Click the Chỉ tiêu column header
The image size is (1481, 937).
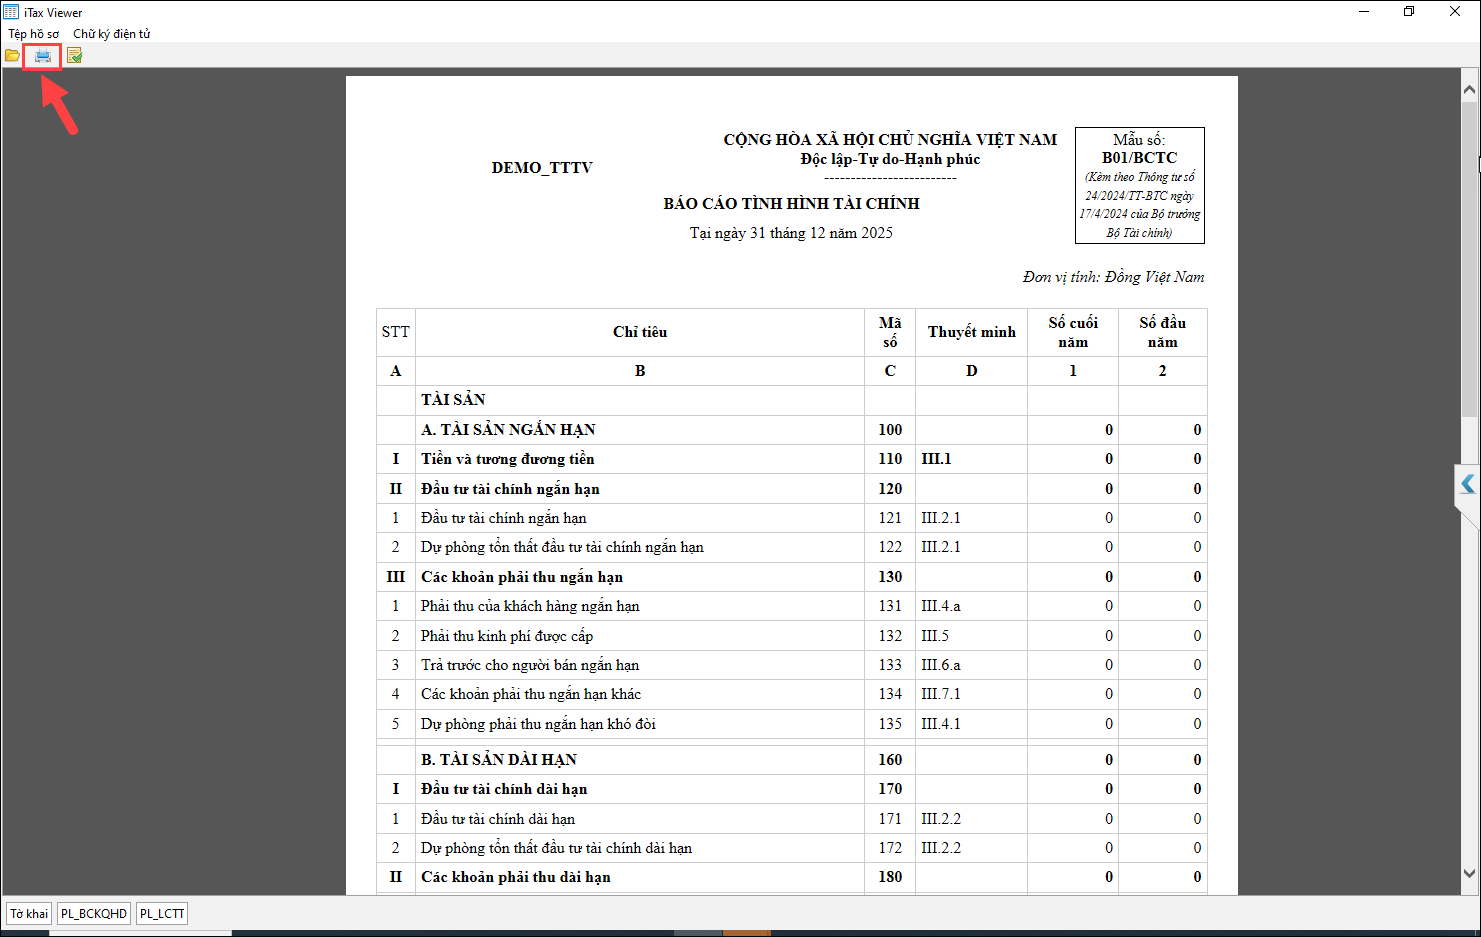[639, 332]
